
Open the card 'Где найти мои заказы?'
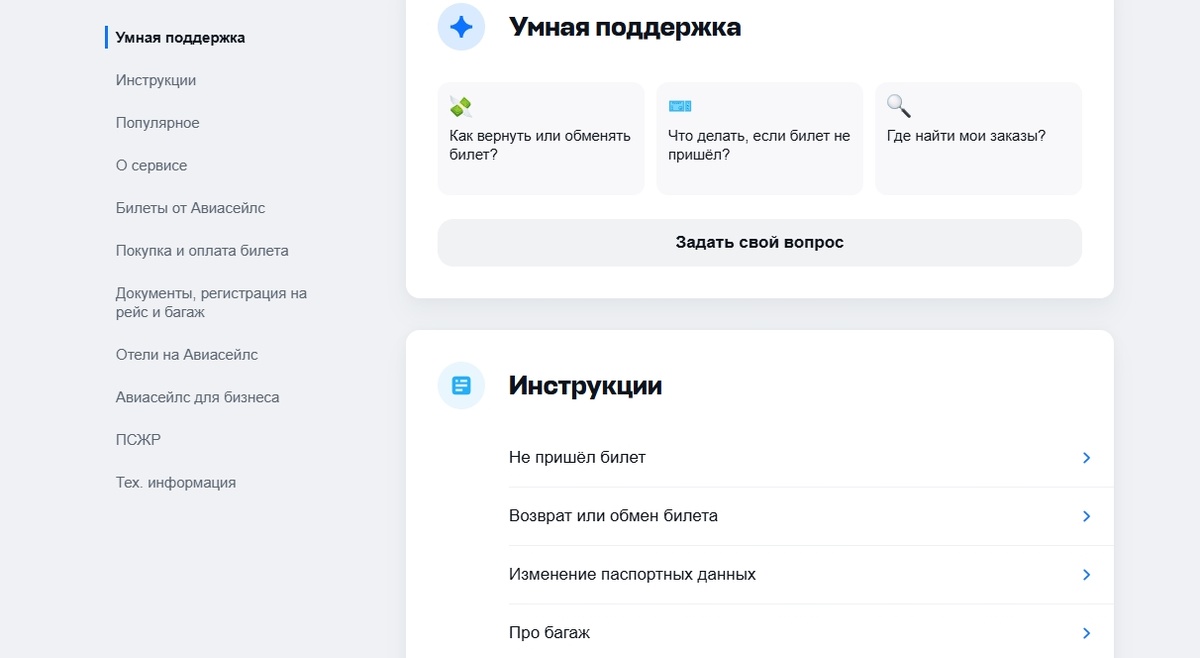coord(977,138)
